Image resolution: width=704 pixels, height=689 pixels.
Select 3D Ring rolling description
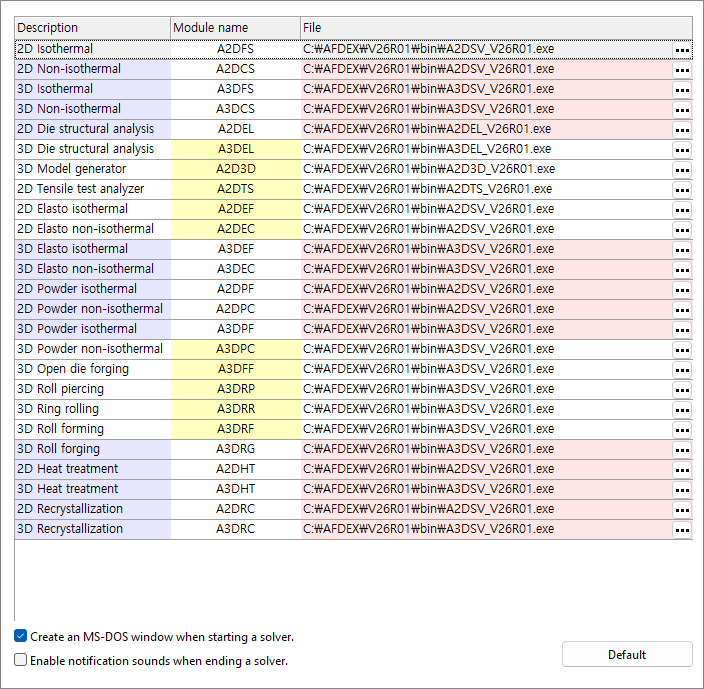pyautogui.click(x=92, y=409)
